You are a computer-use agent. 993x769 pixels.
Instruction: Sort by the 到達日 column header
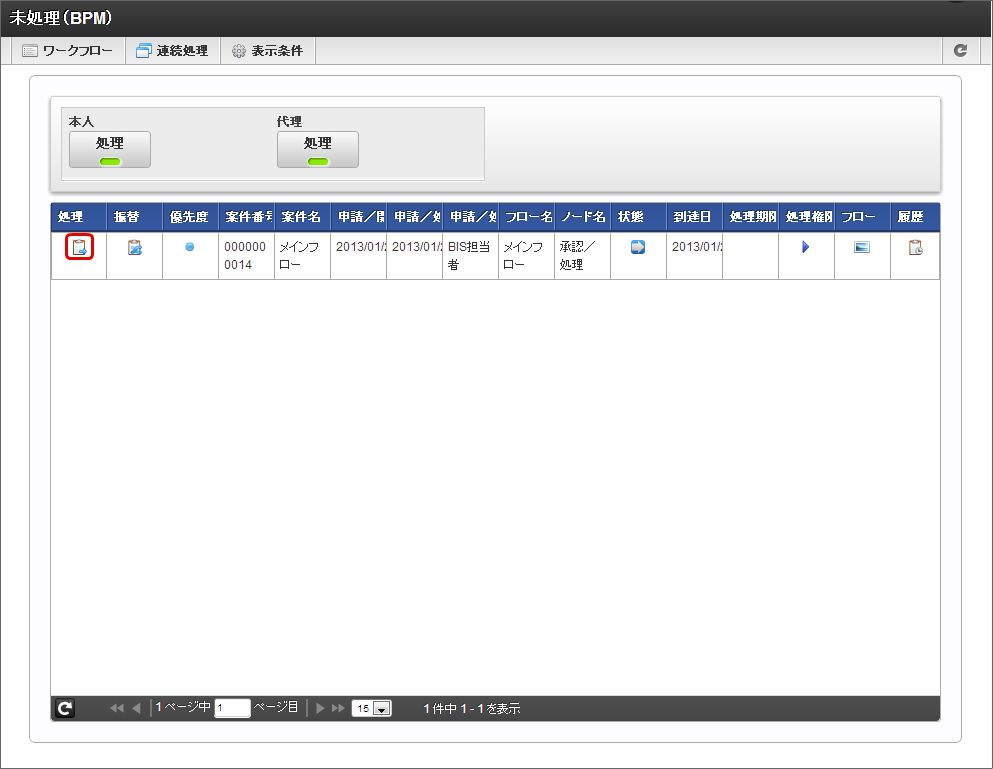pyautogui.click(x=693, y=217)
